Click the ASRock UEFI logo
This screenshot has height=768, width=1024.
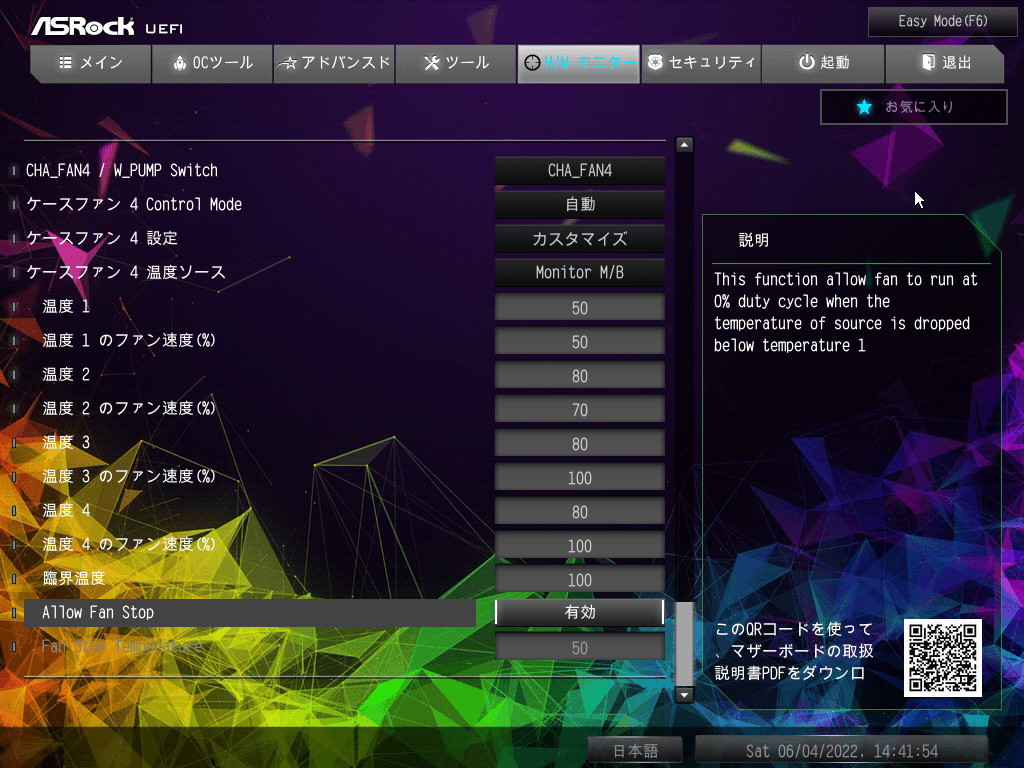tap(107, 26)
